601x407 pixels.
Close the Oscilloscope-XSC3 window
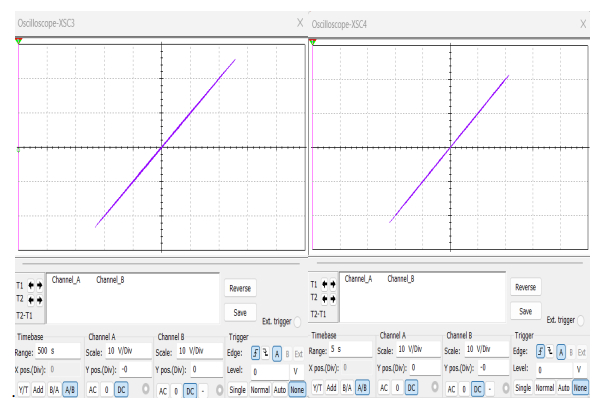pos(301,22)
